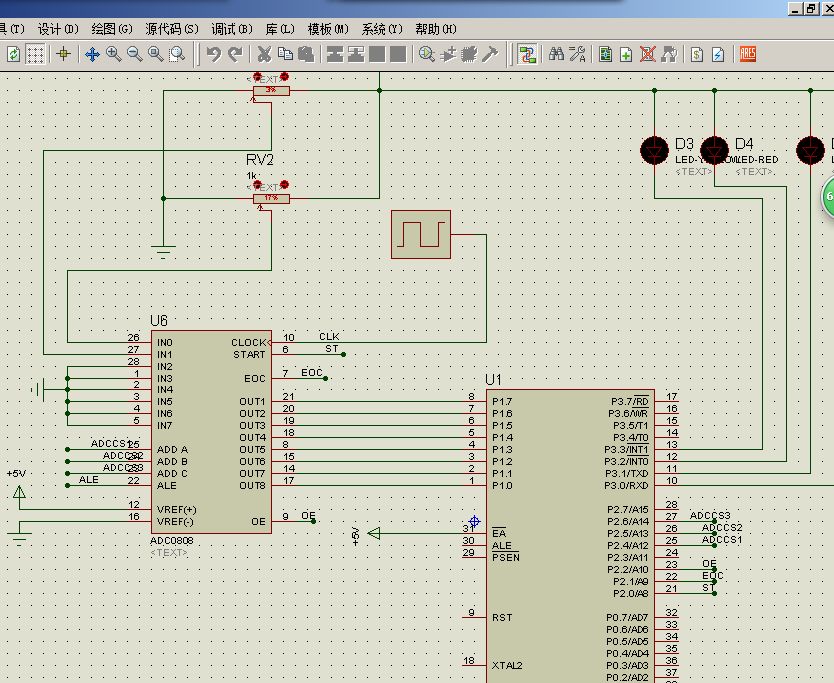834x683 pixels.
Task: Select the U6 ADC0808 chip body
Action: tap(211, 432)
